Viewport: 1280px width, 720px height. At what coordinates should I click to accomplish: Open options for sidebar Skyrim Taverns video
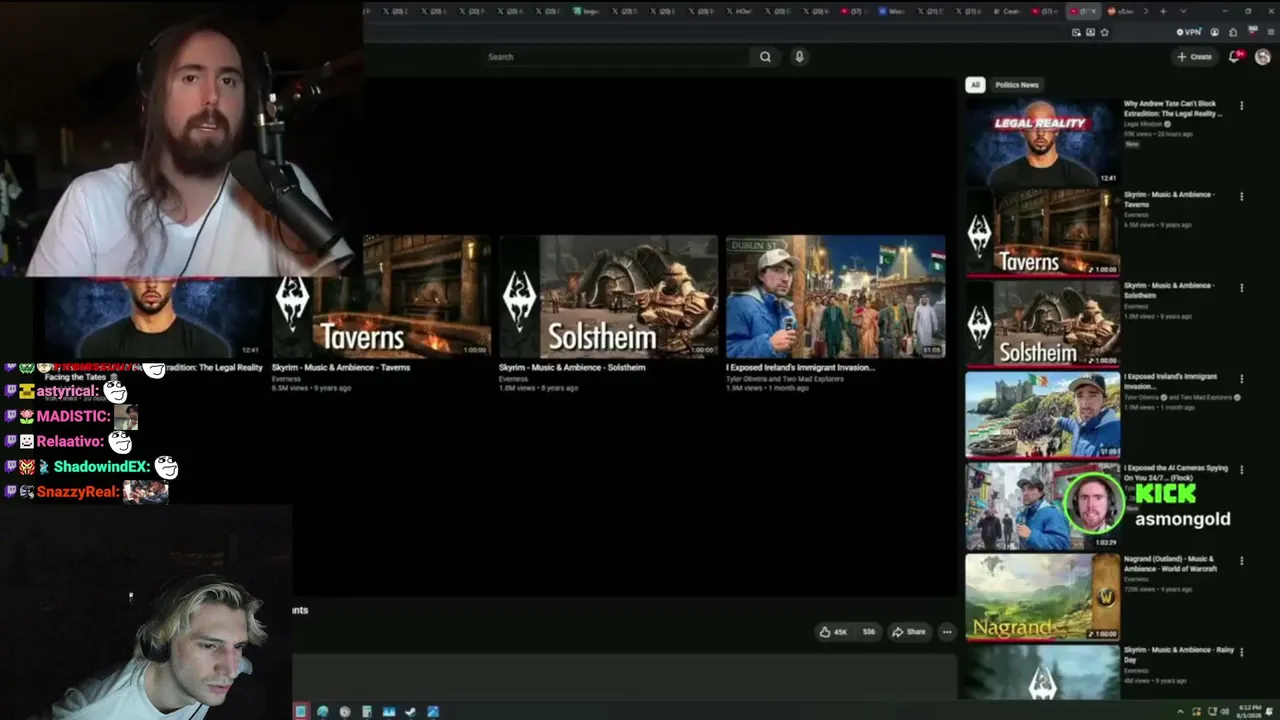tap(1242, 197)
